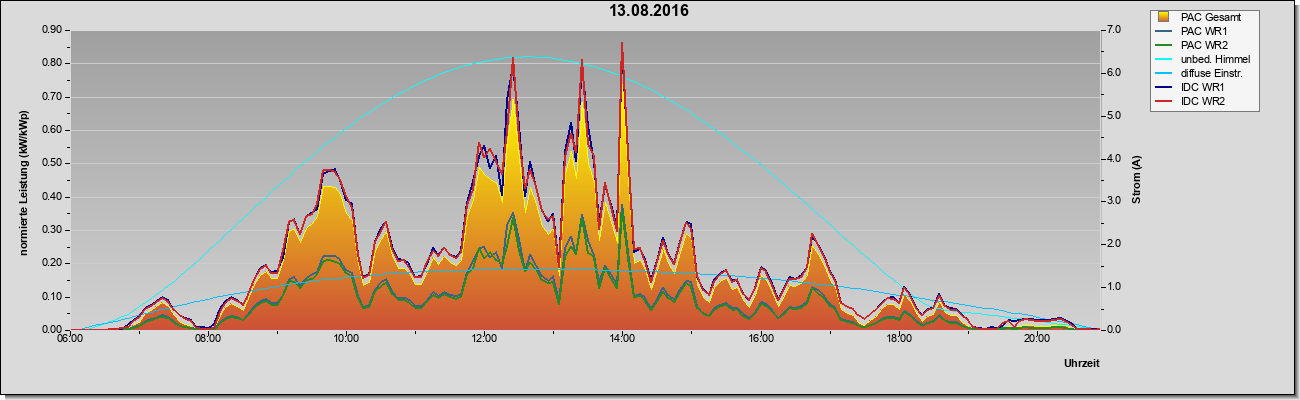
Task: Click the 14:00 time axis label
Action: [x=622, y=338]
